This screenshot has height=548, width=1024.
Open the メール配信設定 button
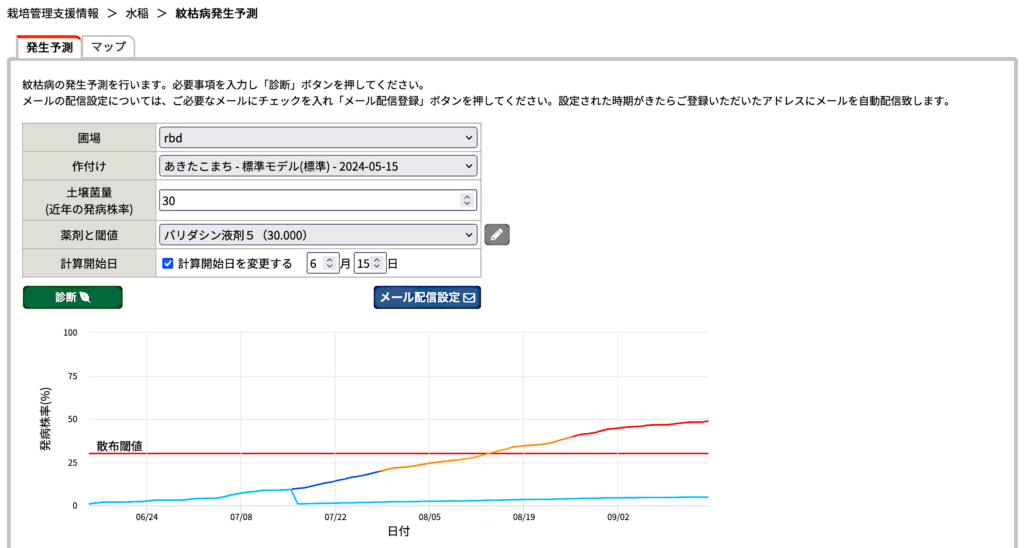(x=427, y=297)
